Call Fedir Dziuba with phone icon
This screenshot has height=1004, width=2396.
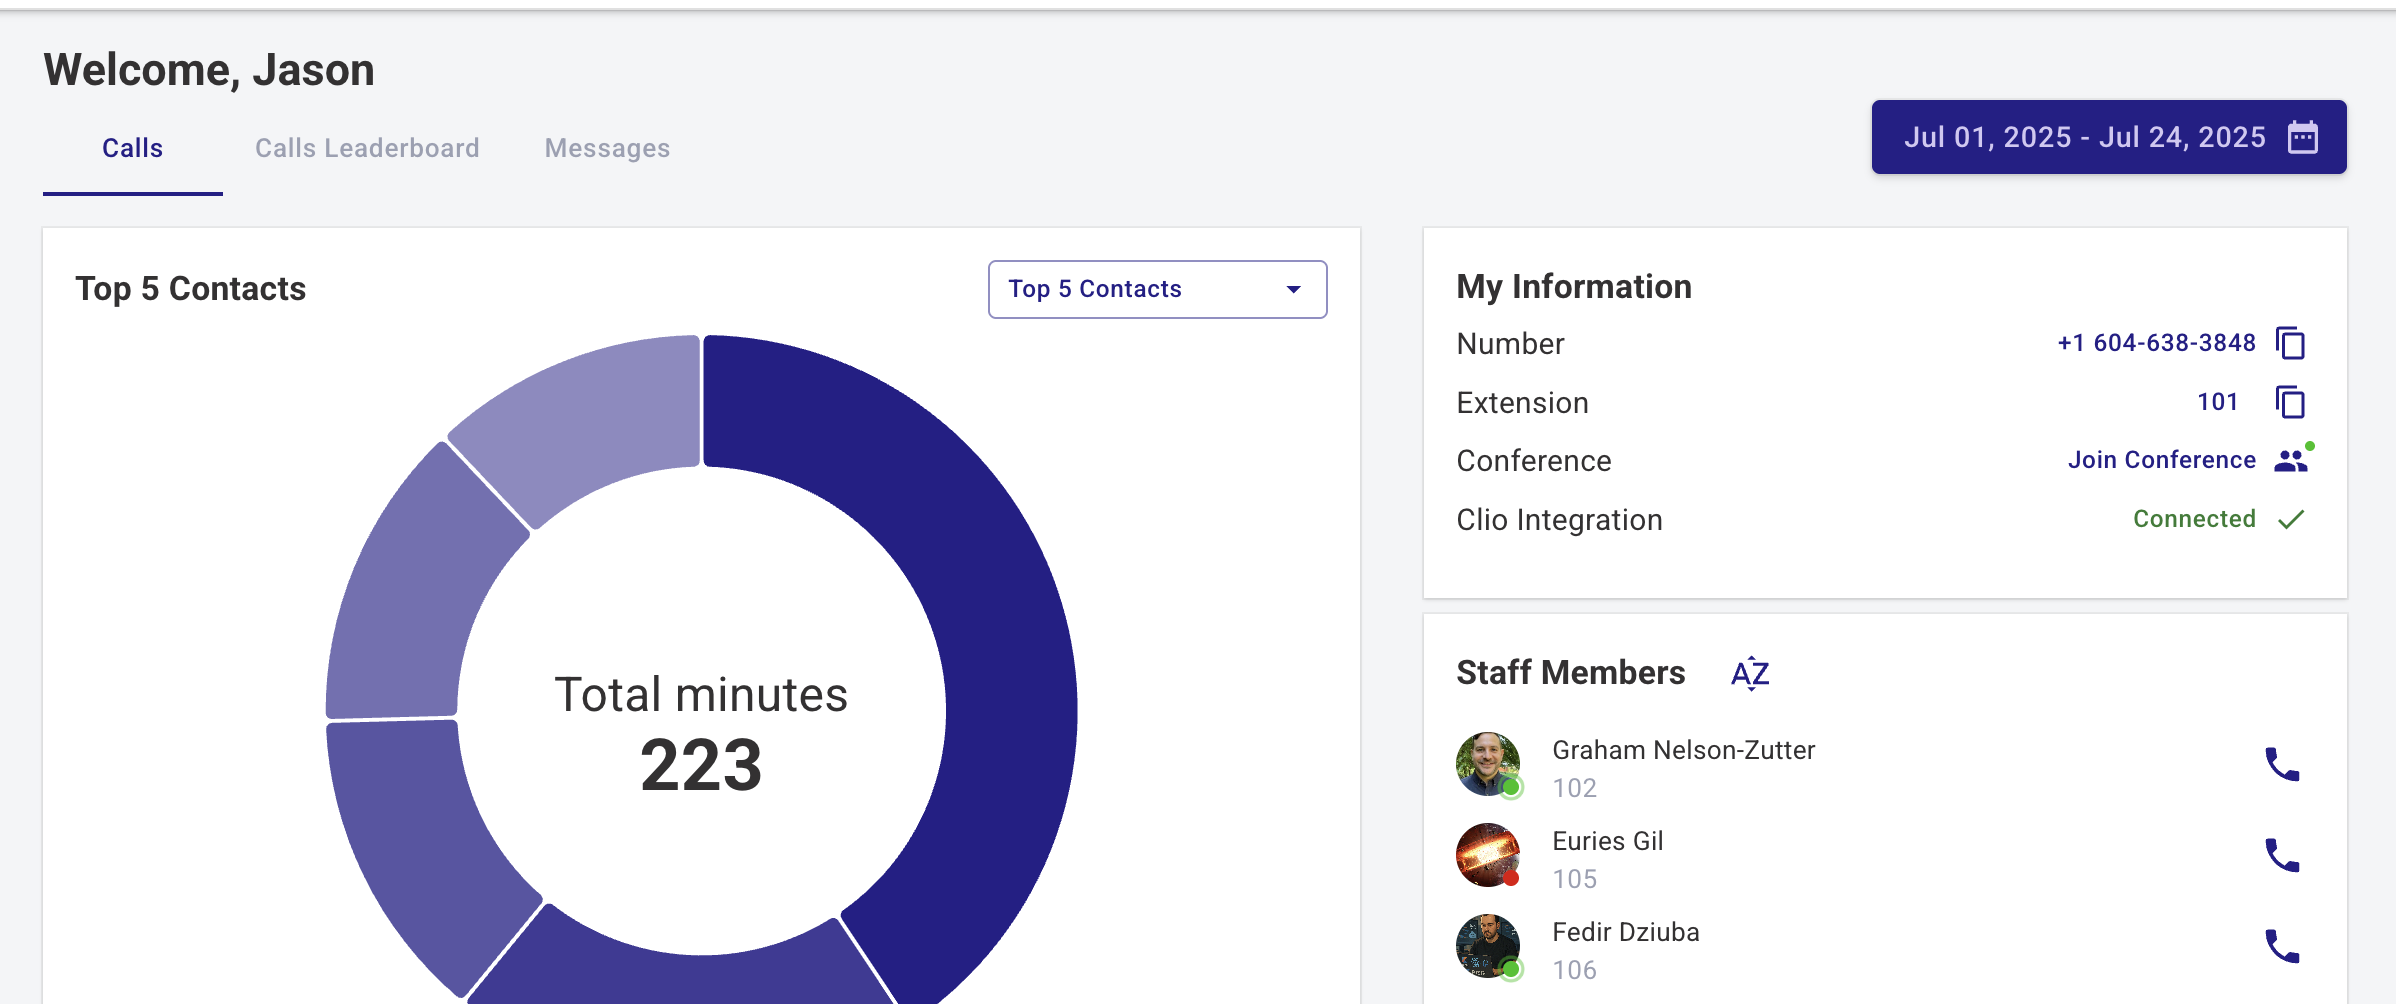click(x=2282, y=947)
